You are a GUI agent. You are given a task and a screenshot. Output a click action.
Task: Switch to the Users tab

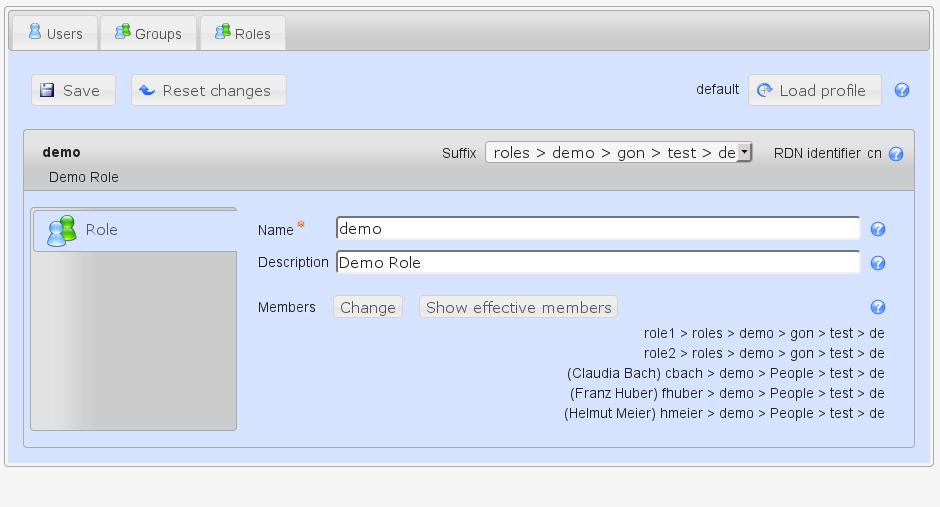55,34
